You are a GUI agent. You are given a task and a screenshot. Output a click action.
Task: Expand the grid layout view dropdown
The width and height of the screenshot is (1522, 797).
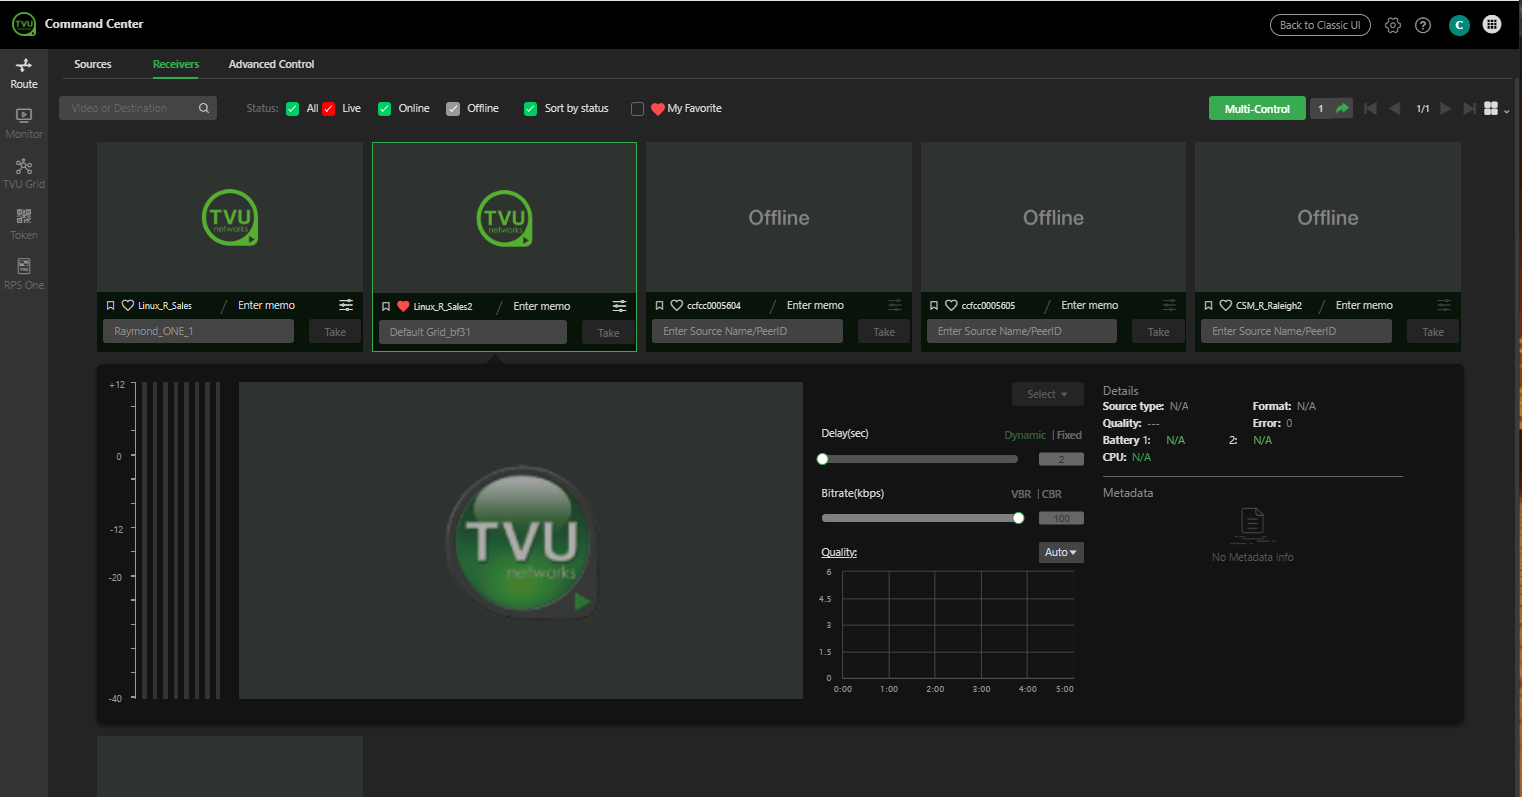[1496, 109]
